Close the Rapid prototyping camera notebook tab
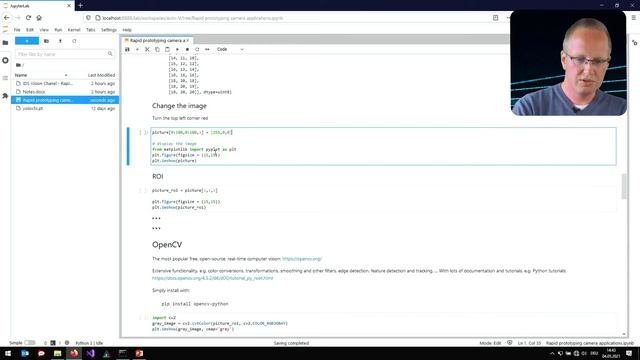Screen dimensions: 640x360 coord(187,40)
